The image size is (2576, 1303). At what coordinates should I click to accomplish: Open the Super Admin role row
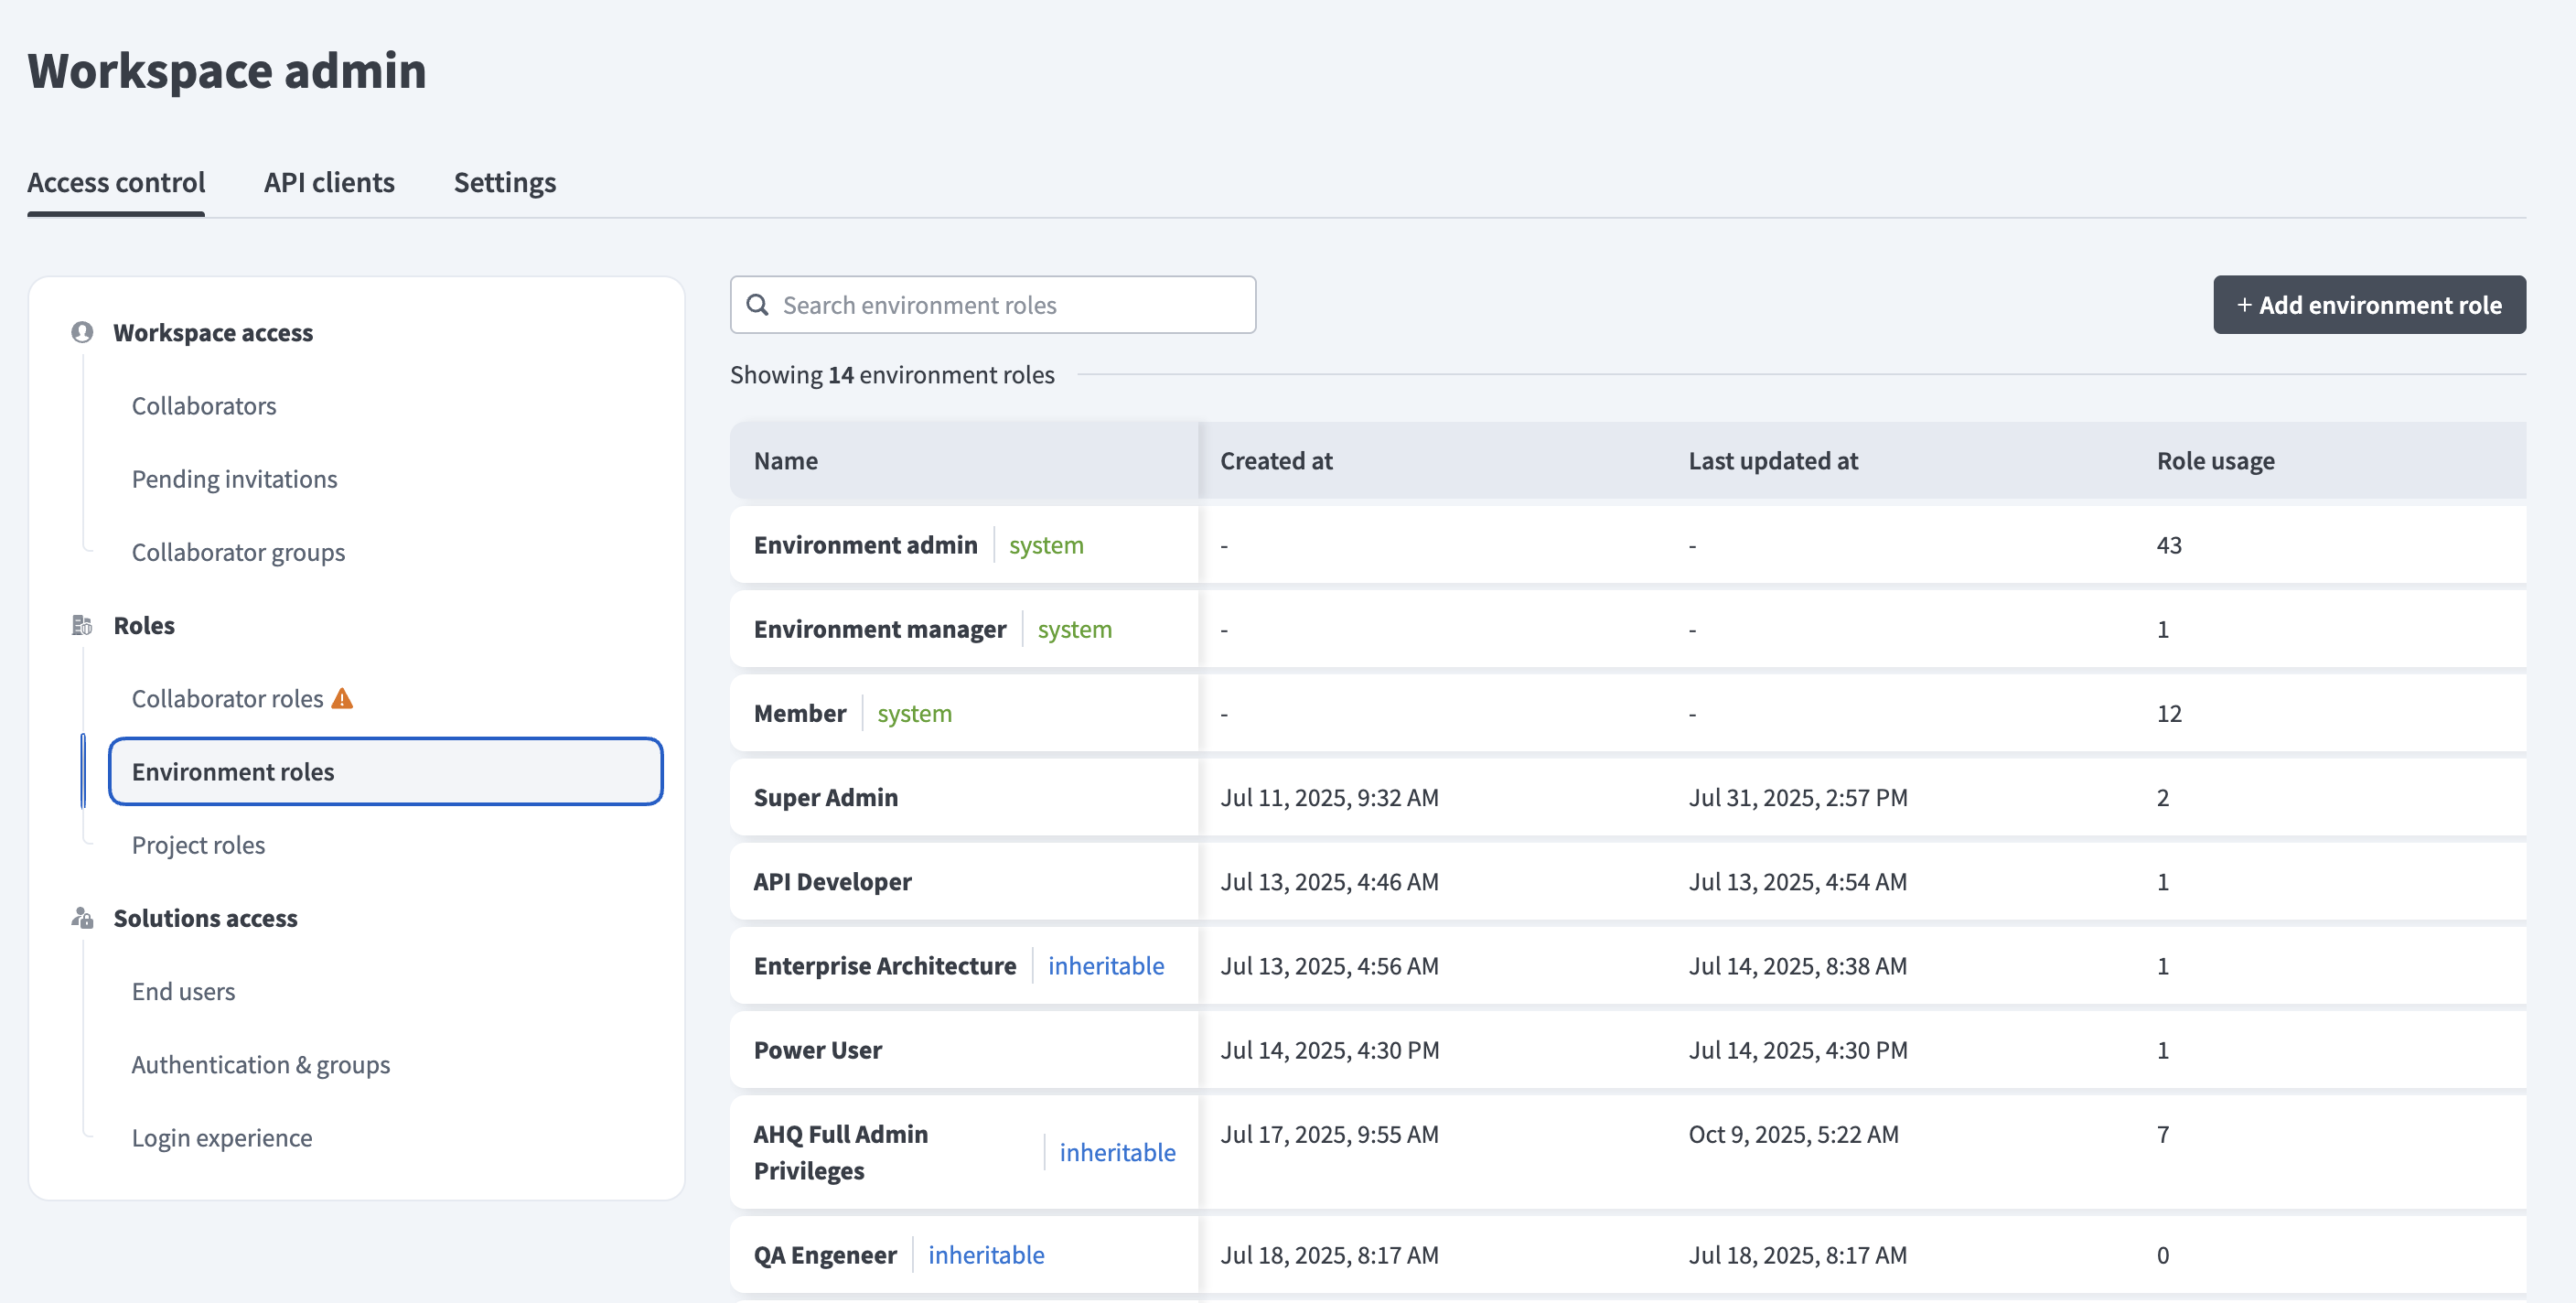[x=826, y=797]
